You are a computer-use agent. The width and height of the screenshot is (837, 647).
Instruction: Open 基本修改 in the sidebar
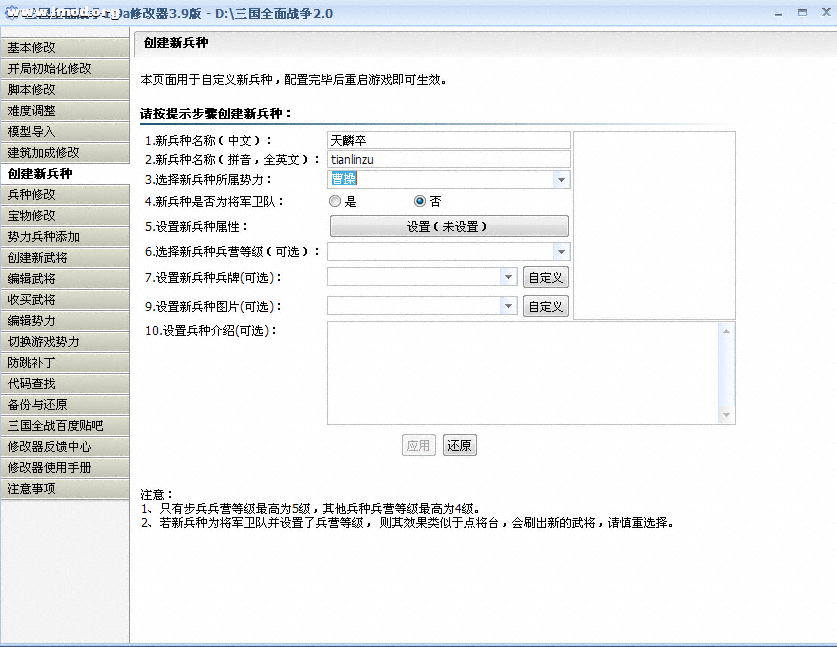[x=32, y=48]
